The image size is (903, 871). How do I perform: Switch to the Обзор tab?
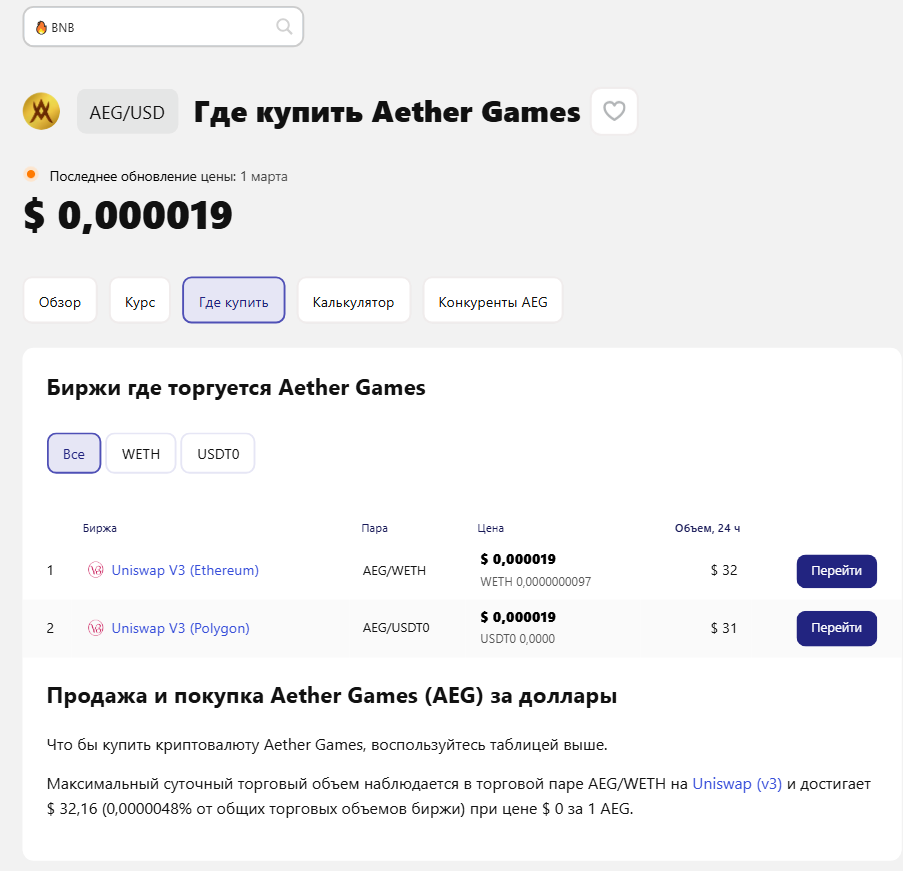pos(59,300)
